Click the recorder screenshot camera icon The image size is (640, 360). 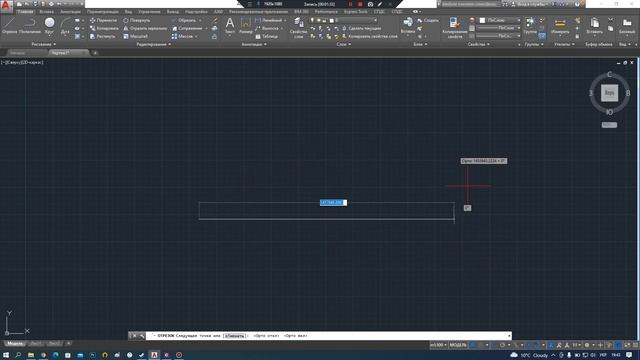click(370, 4)
